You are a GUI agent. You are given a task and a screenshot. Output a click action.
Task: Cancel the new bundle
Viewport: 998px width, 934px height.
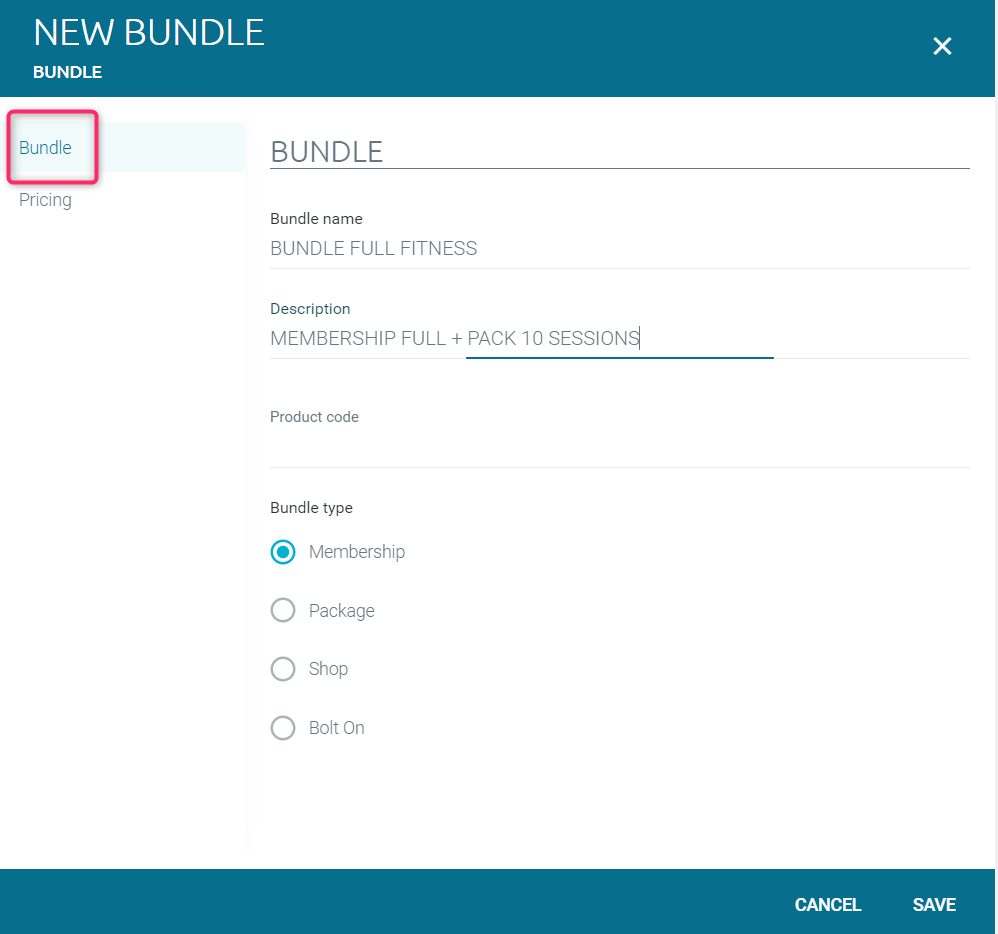(827, 904)
